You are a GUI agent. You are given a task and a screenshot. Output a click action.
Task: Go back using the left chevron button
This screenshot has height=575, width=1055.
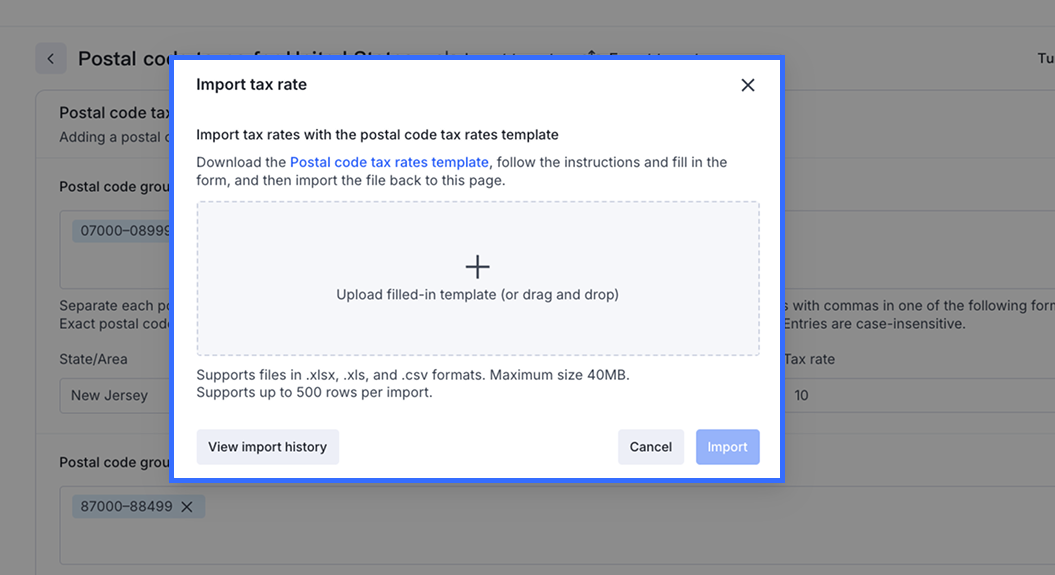click(x=51, y=58)
